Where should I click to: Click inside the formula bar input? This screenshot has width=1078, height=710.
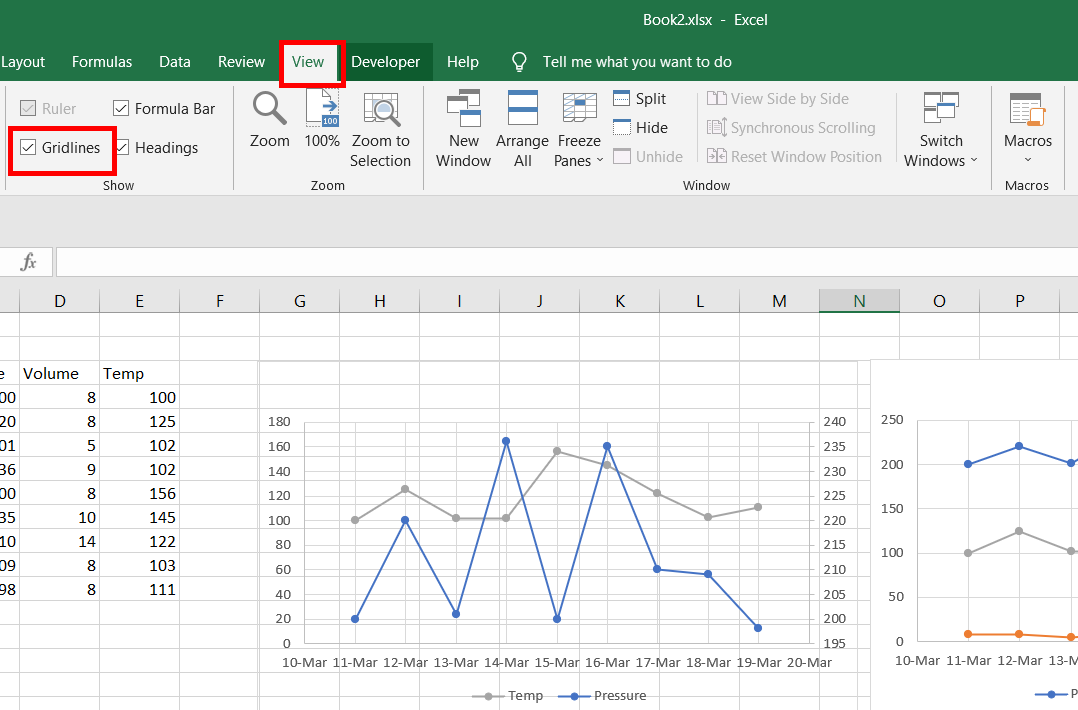[560, 262]
